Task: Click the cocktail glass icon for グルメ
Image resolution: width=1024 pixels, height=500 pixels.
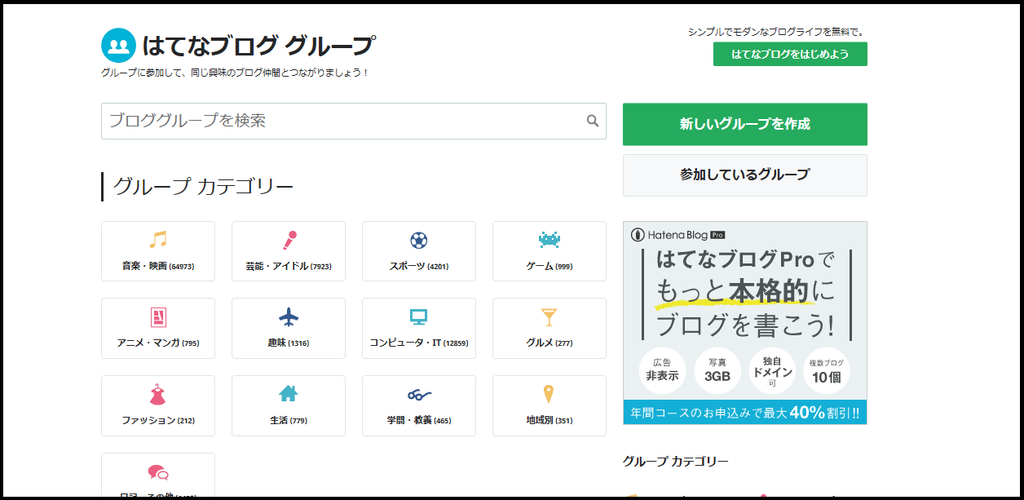Action: (549, 317)
